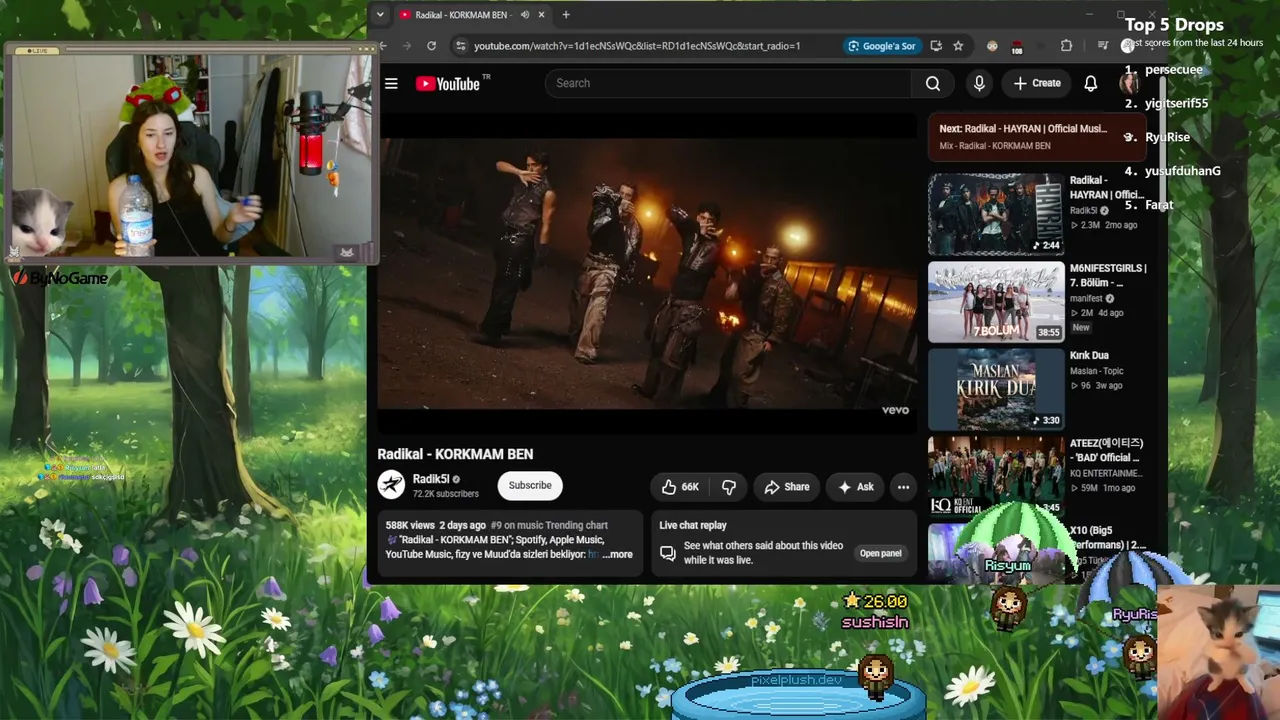Open the Radik5l channel name link
The width and height of the screenshot is (1280, 720).
(x=431, y=479)
